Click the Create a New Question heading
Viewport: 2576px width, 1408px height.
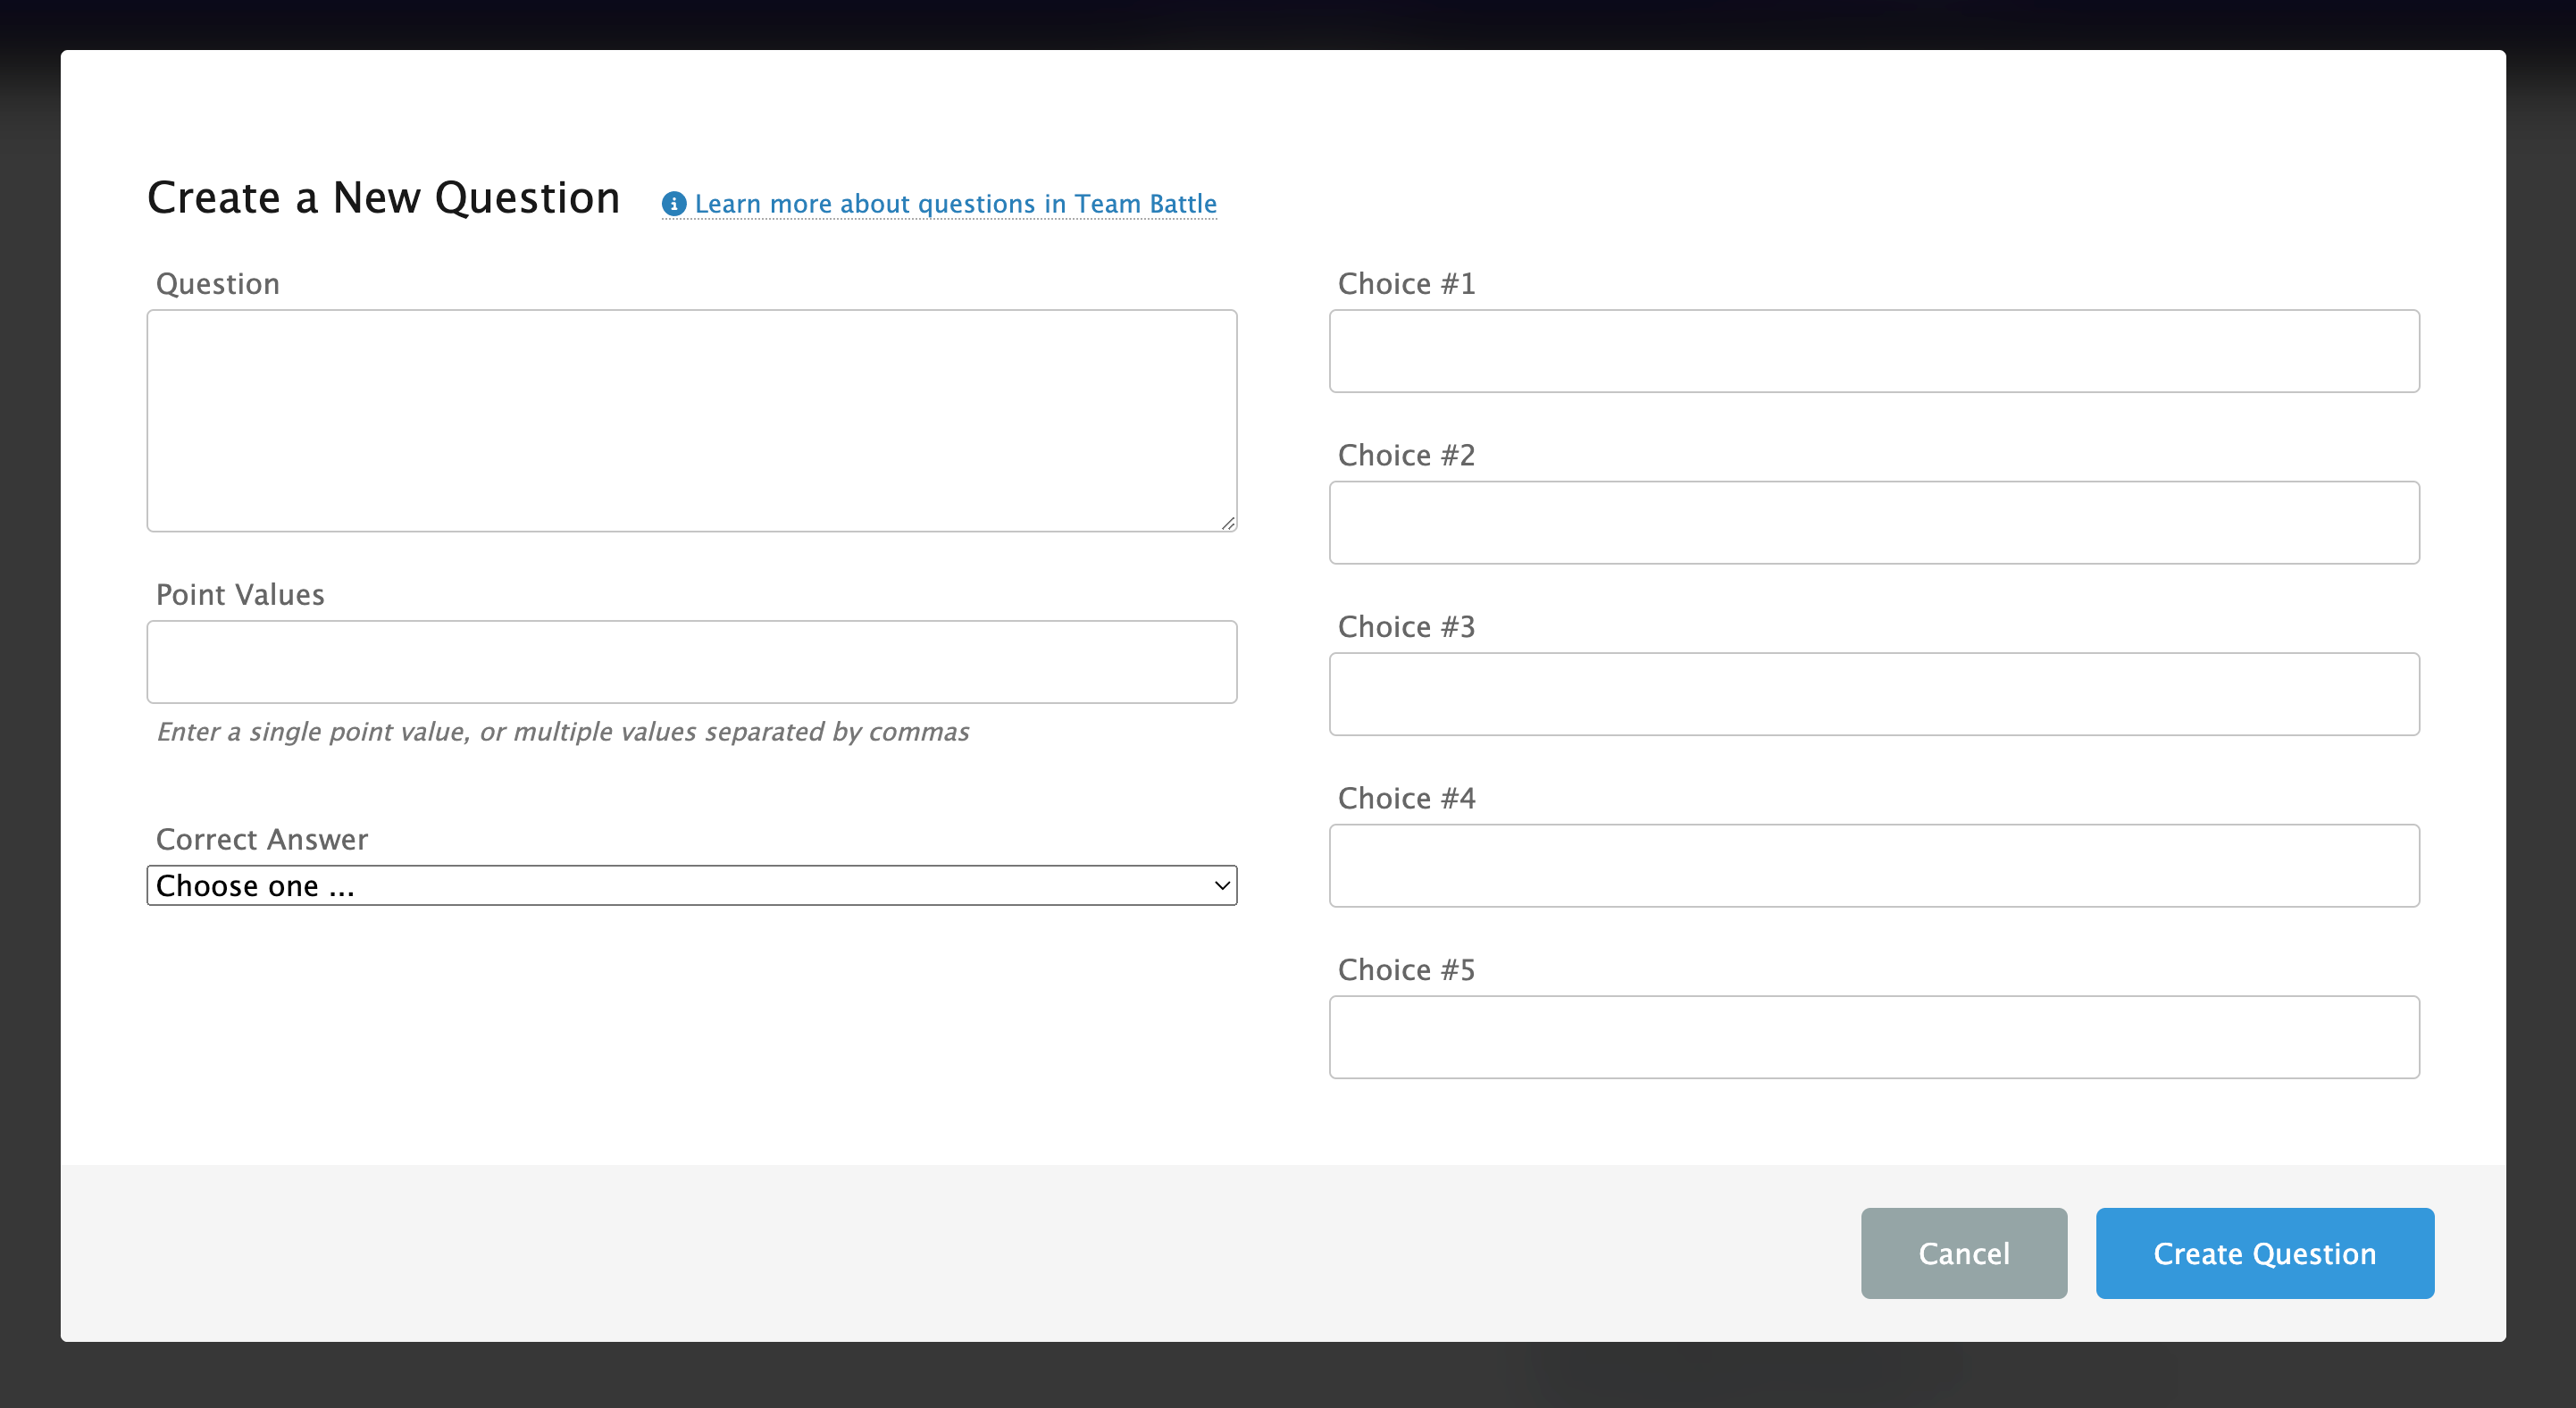384,198
